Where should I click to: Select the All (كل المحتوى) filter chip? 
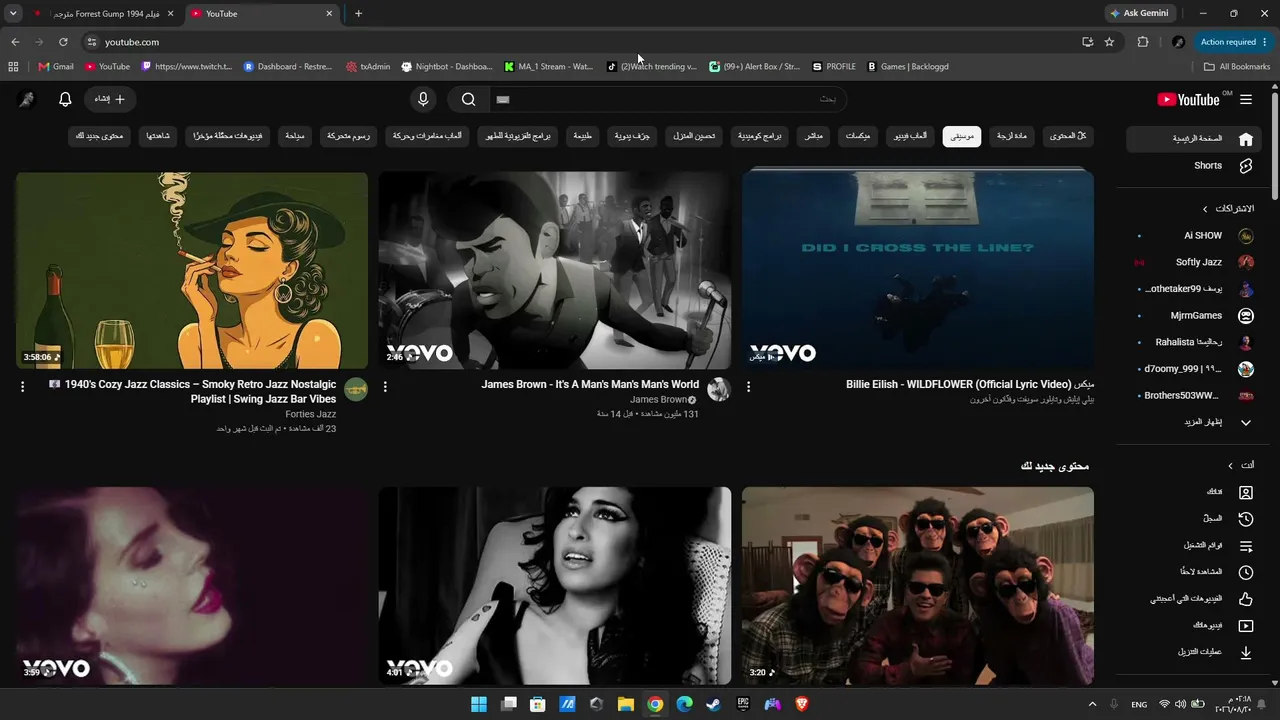pos(1068,136)
